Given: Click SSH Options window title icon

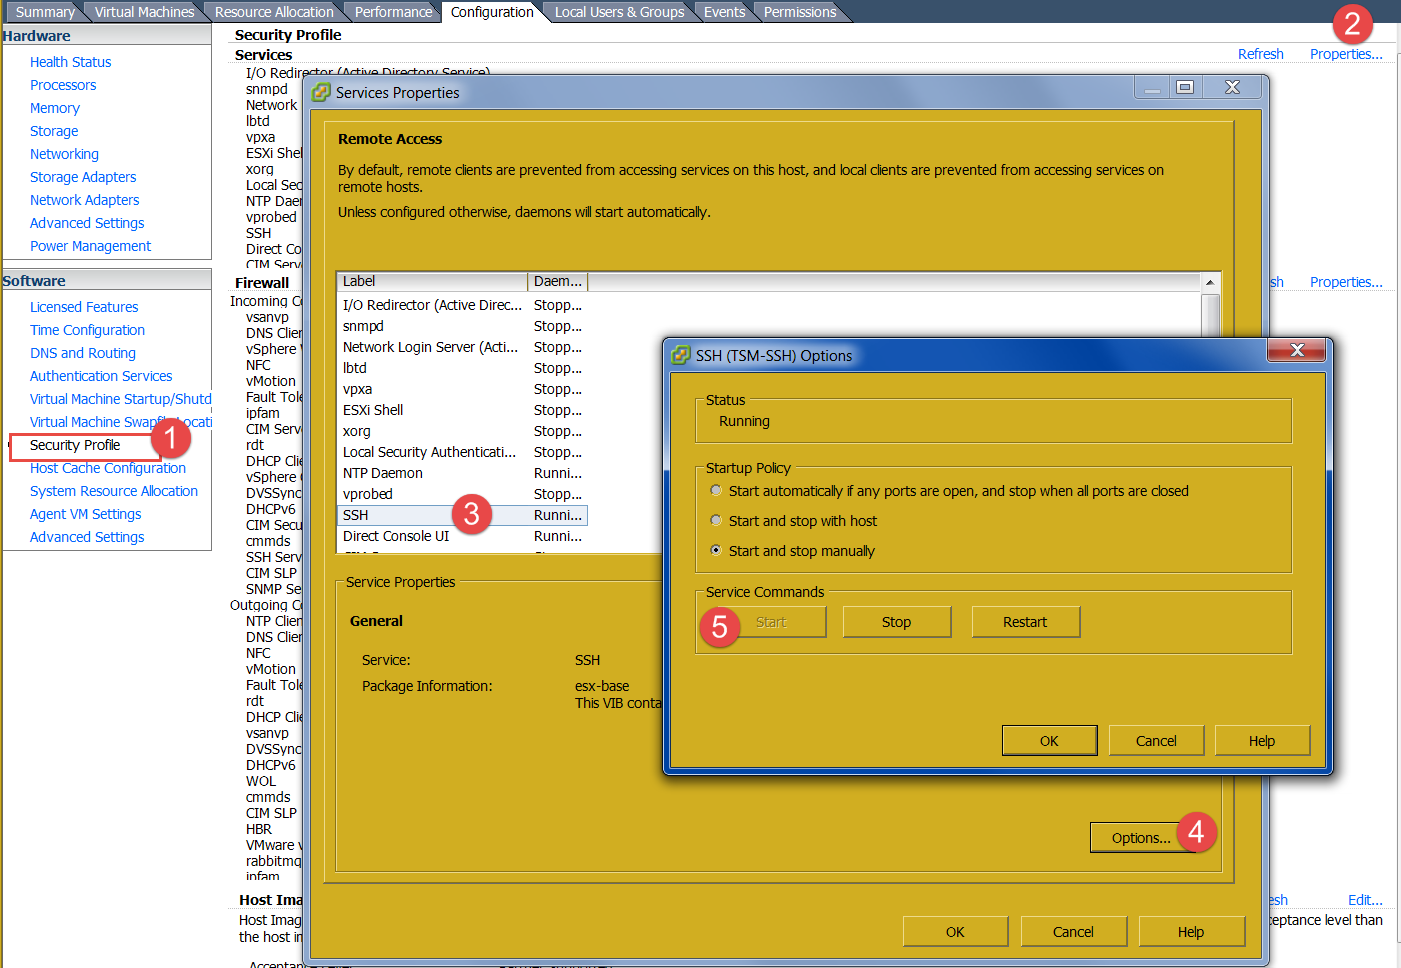Looking at the screenshot, I should tap(681, 355).
